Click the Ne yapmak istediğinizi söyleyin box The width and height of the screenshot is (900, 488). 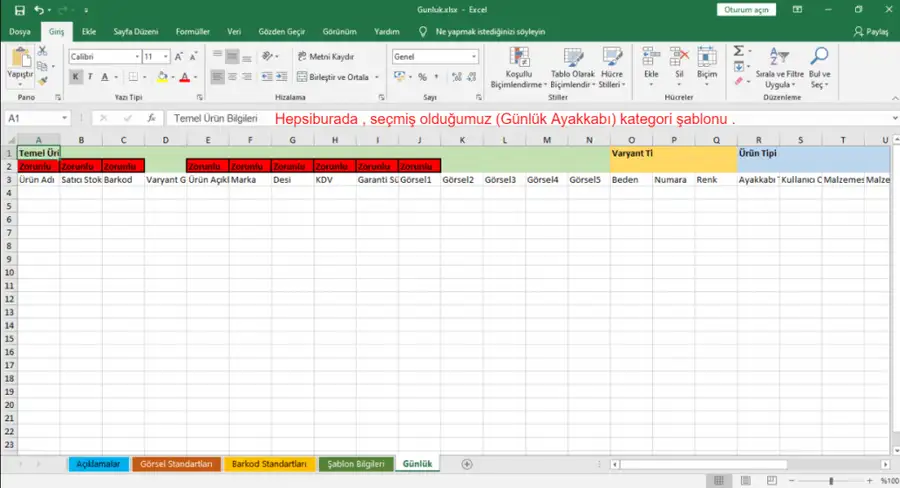coord(490,32)
